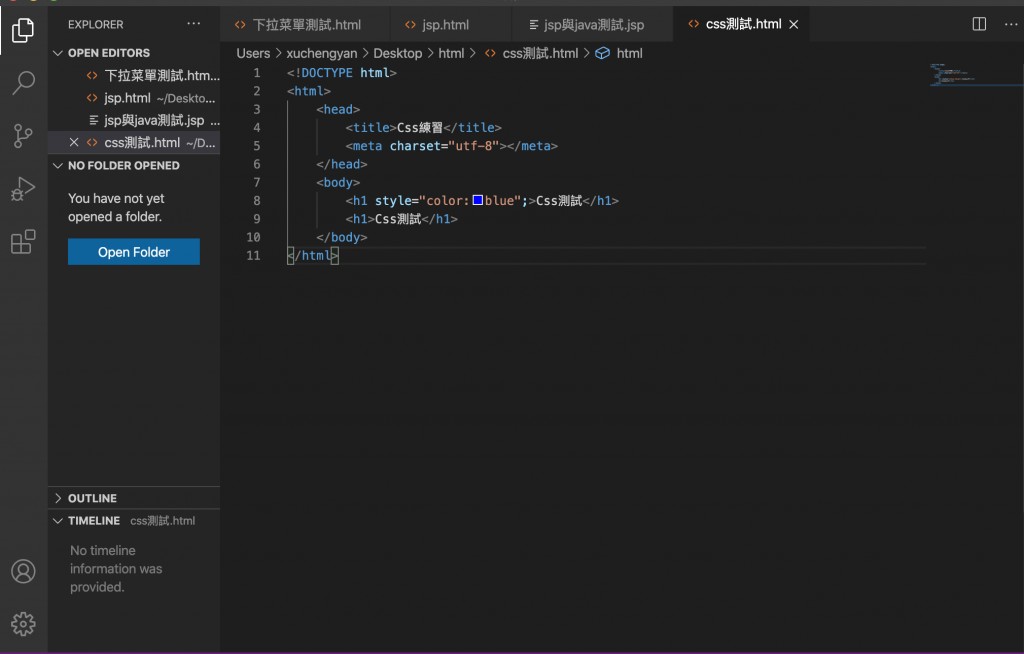Click the second h1 Css測試 line

click(x=402, y=219)
